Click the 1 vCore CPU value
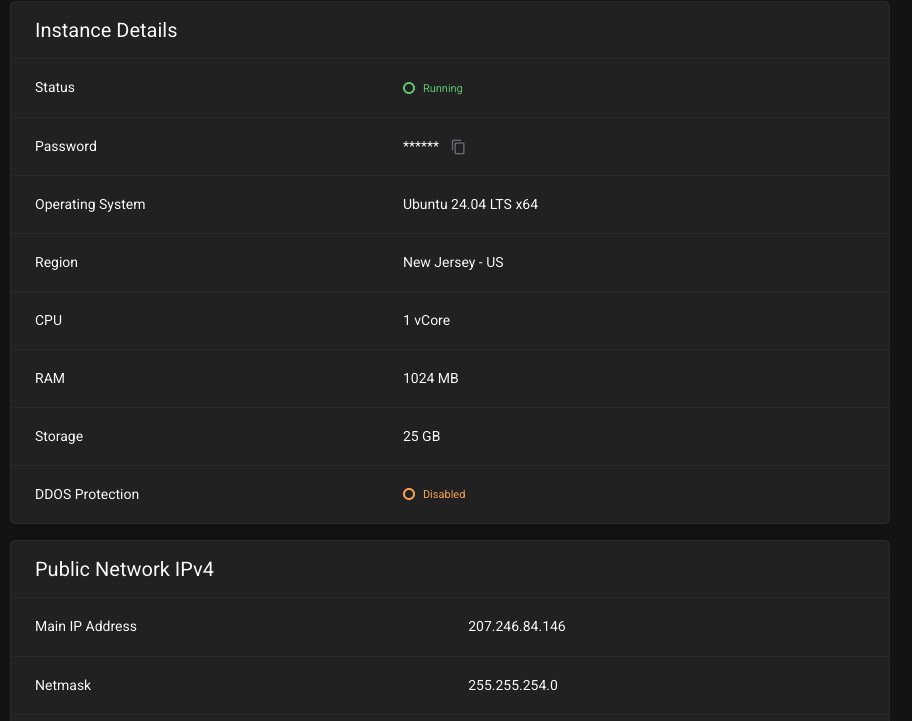The height and width of the screenshot is (721, 912). coord(426,320)
